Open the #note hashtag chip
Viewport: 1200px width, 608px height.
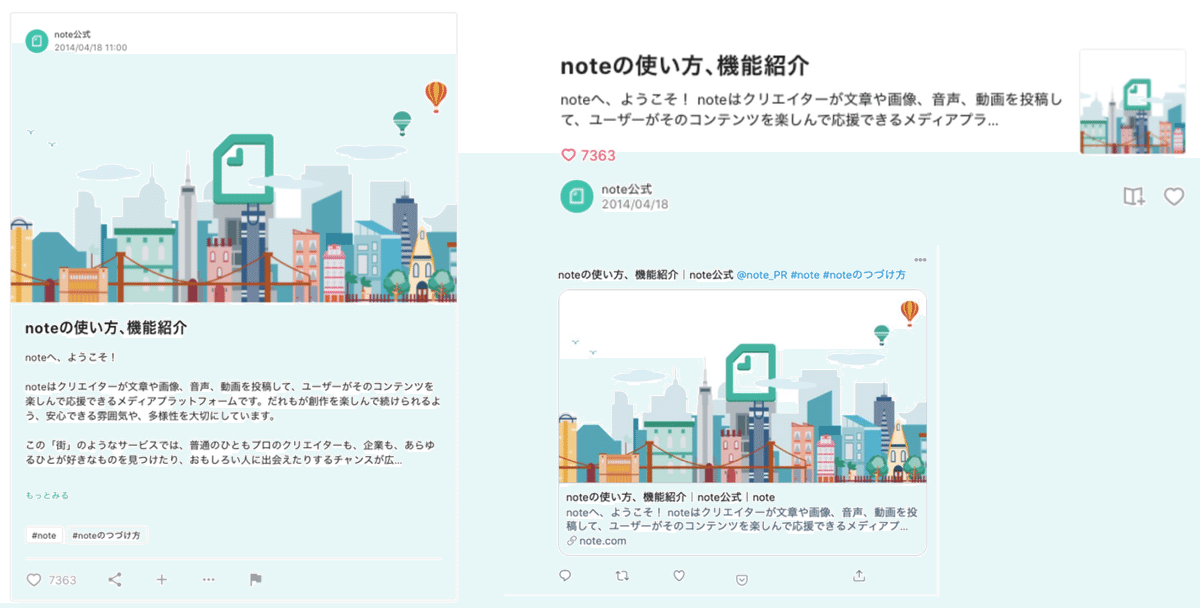[x=44, y=535]
